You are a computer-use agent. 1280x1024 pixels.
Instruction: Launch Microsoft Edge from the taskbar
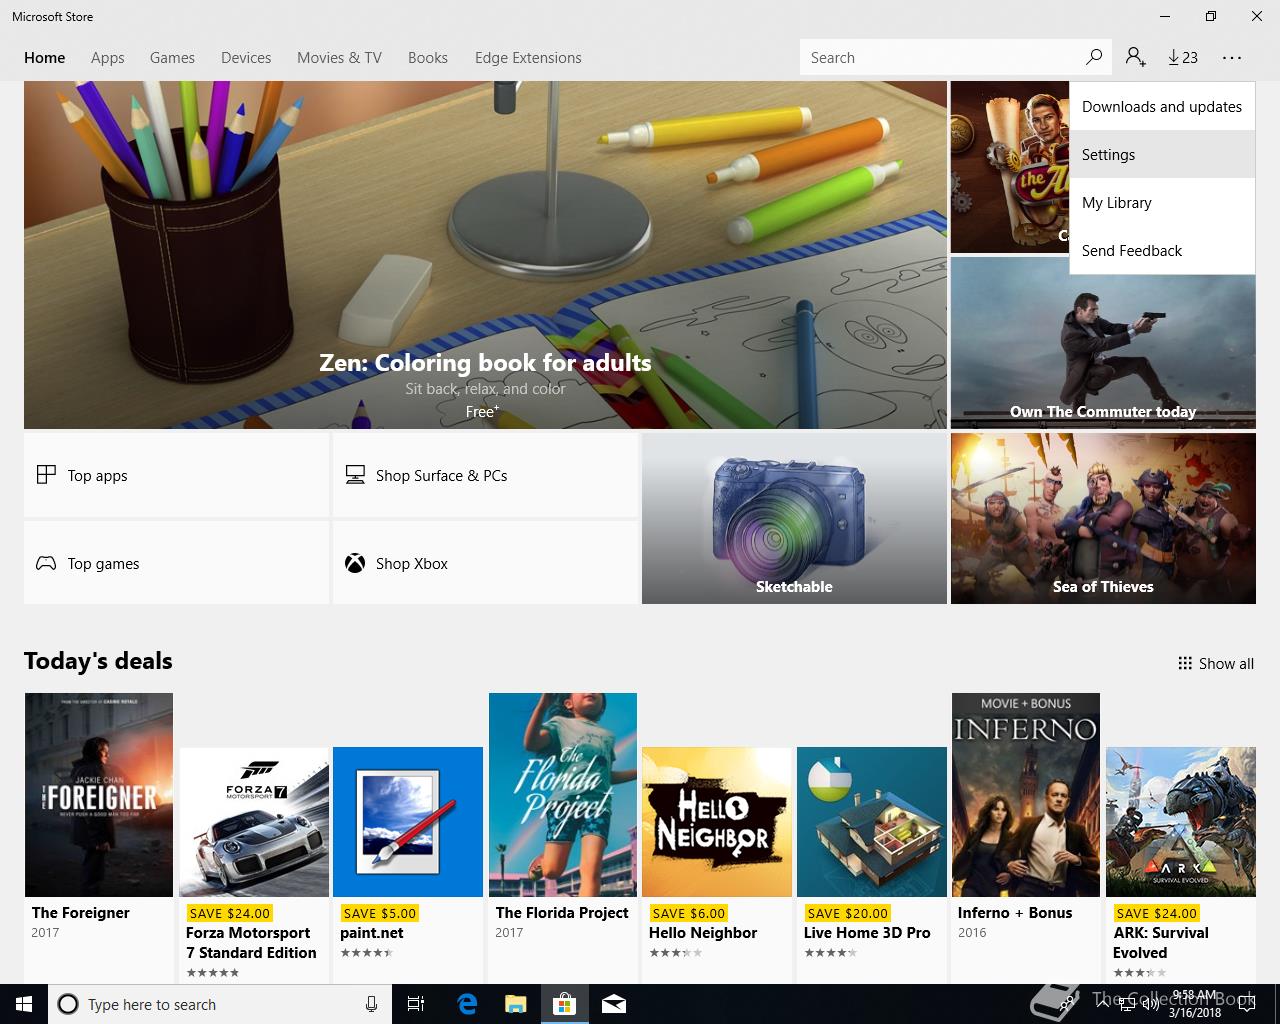pos(467,1004)
